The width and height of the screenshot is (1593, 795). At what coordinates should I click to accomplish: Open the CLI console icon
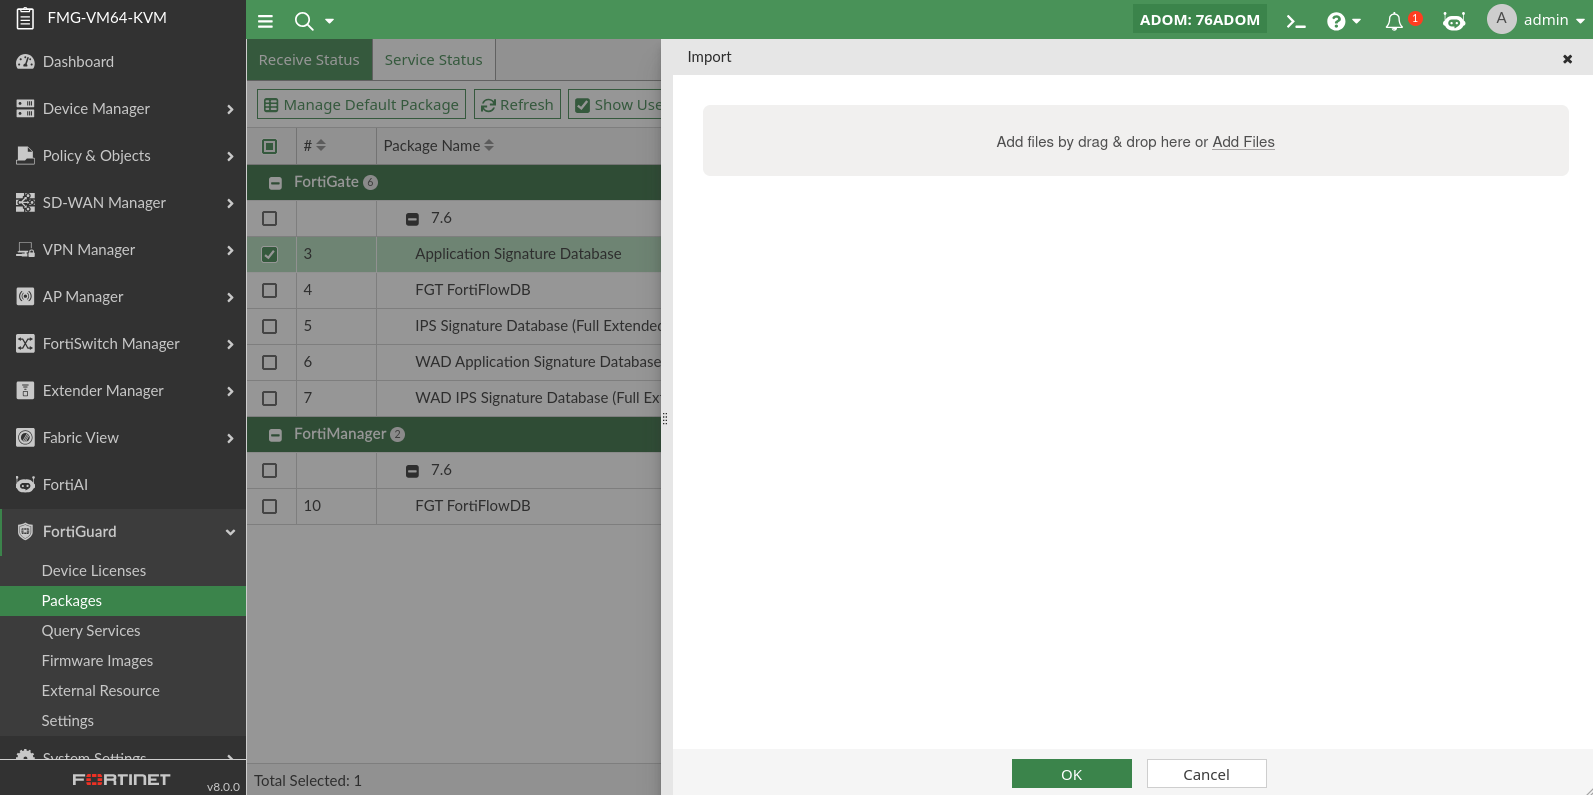[x=1296, y=21]
